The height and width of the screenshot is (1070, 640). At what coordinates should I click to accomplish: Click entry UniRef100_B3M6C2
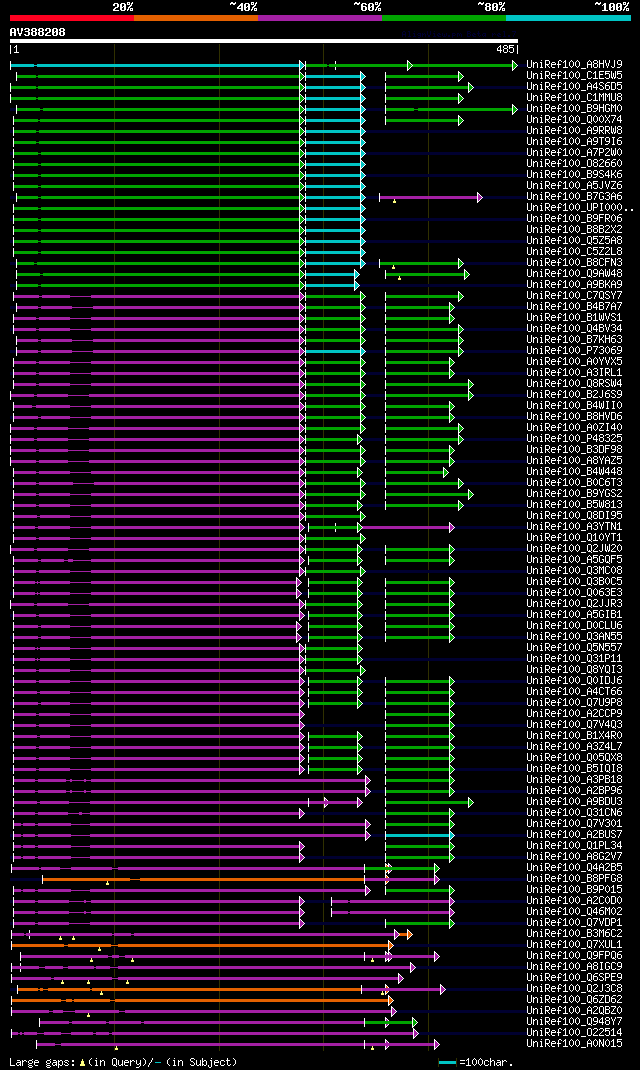tap(574, 933)
